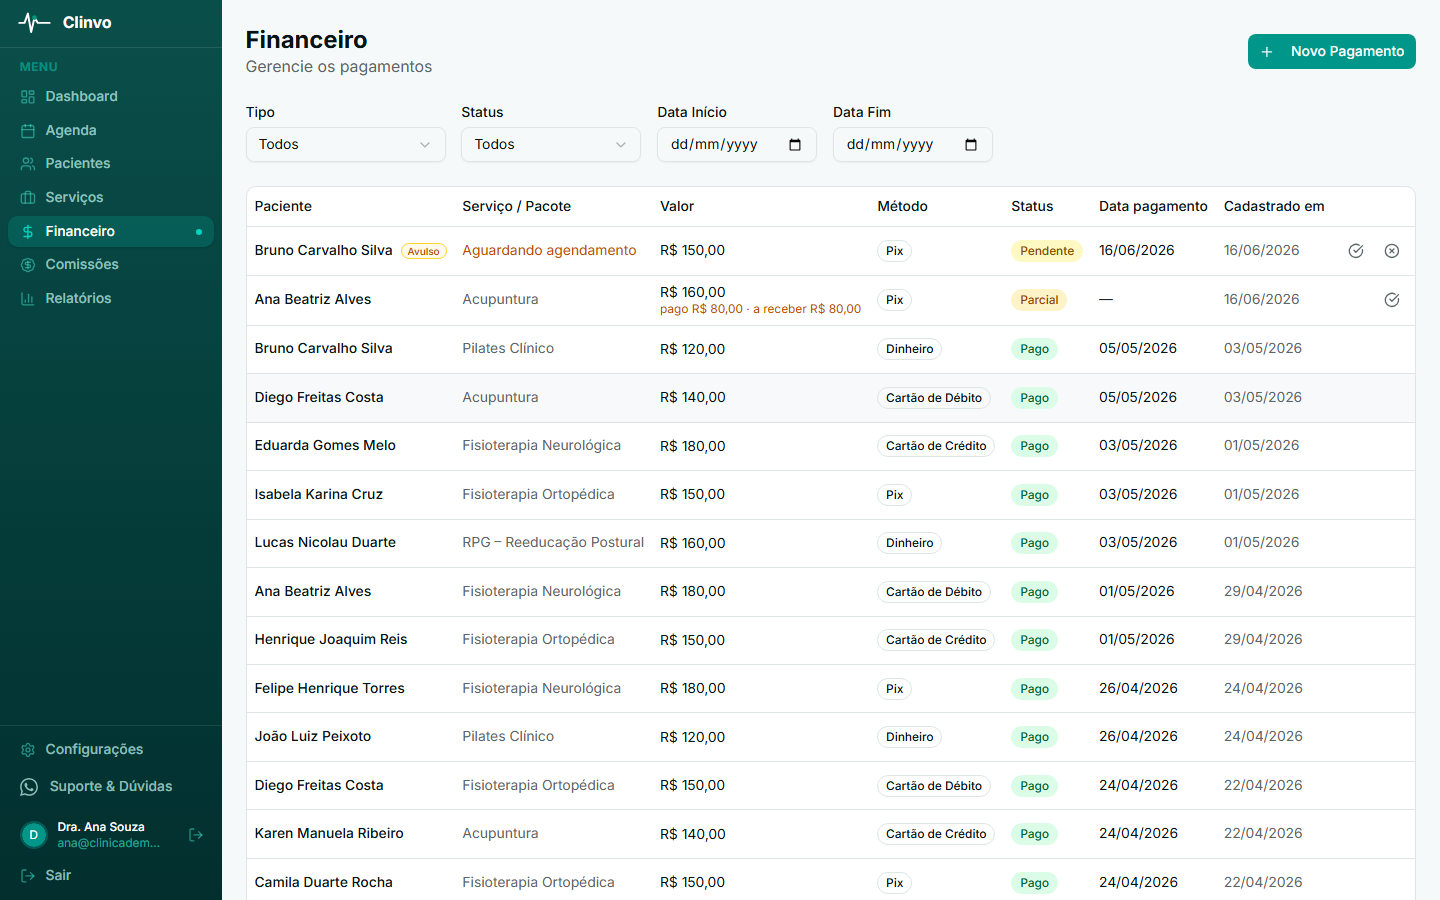Click the Data Início date field
This screenshot has width=1440, height=900.
[x=737, y=145]
